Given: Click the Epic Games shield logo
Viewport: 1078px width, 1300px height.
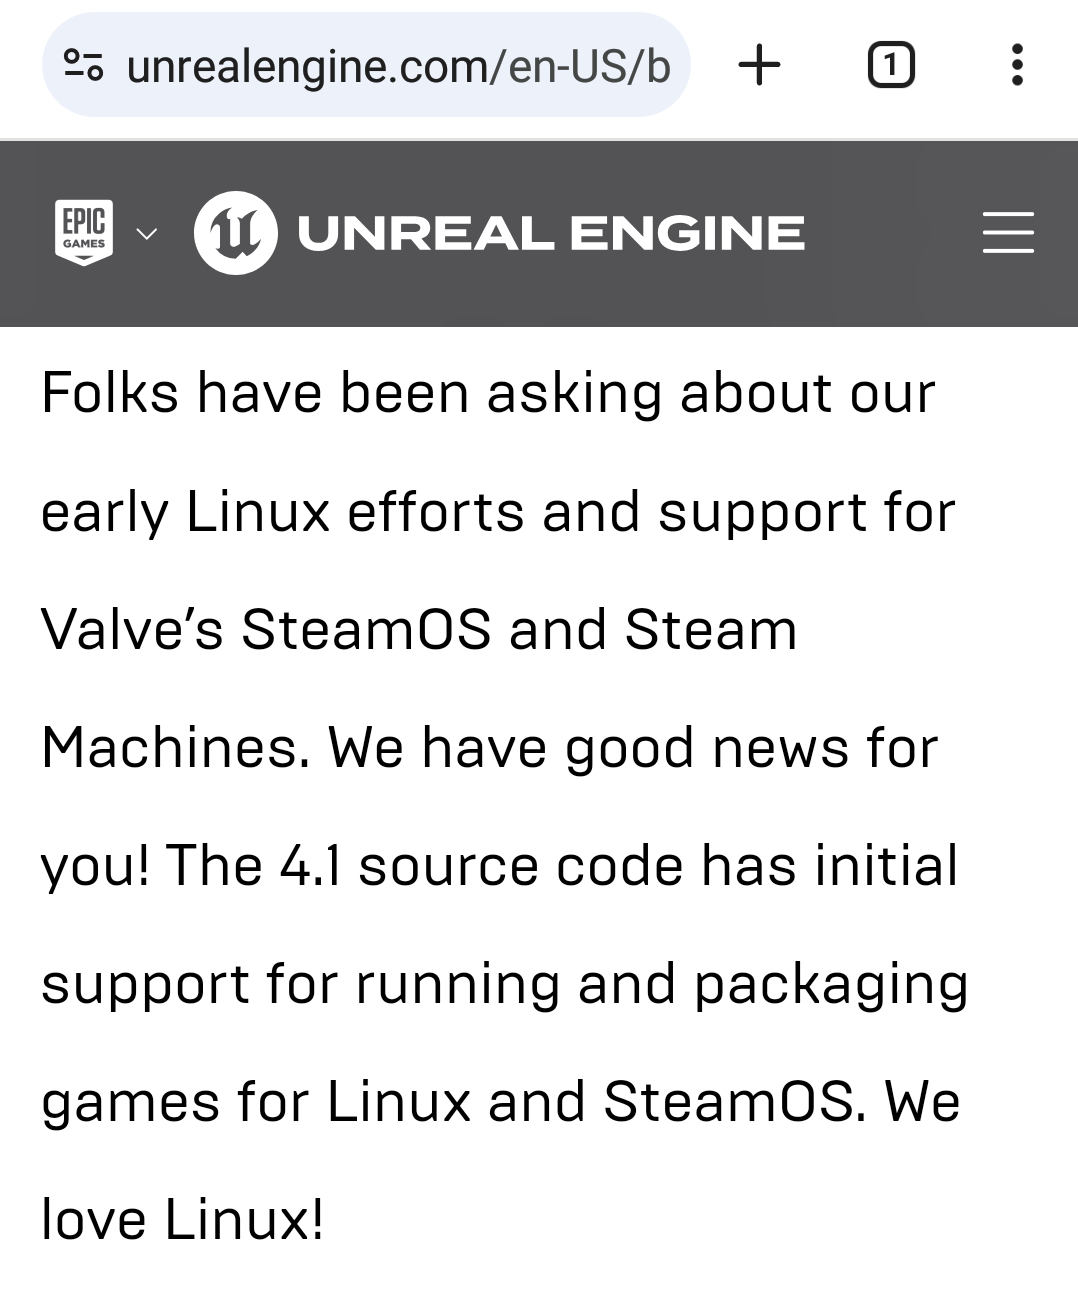Looking at the screenshot, I should 84,233.
